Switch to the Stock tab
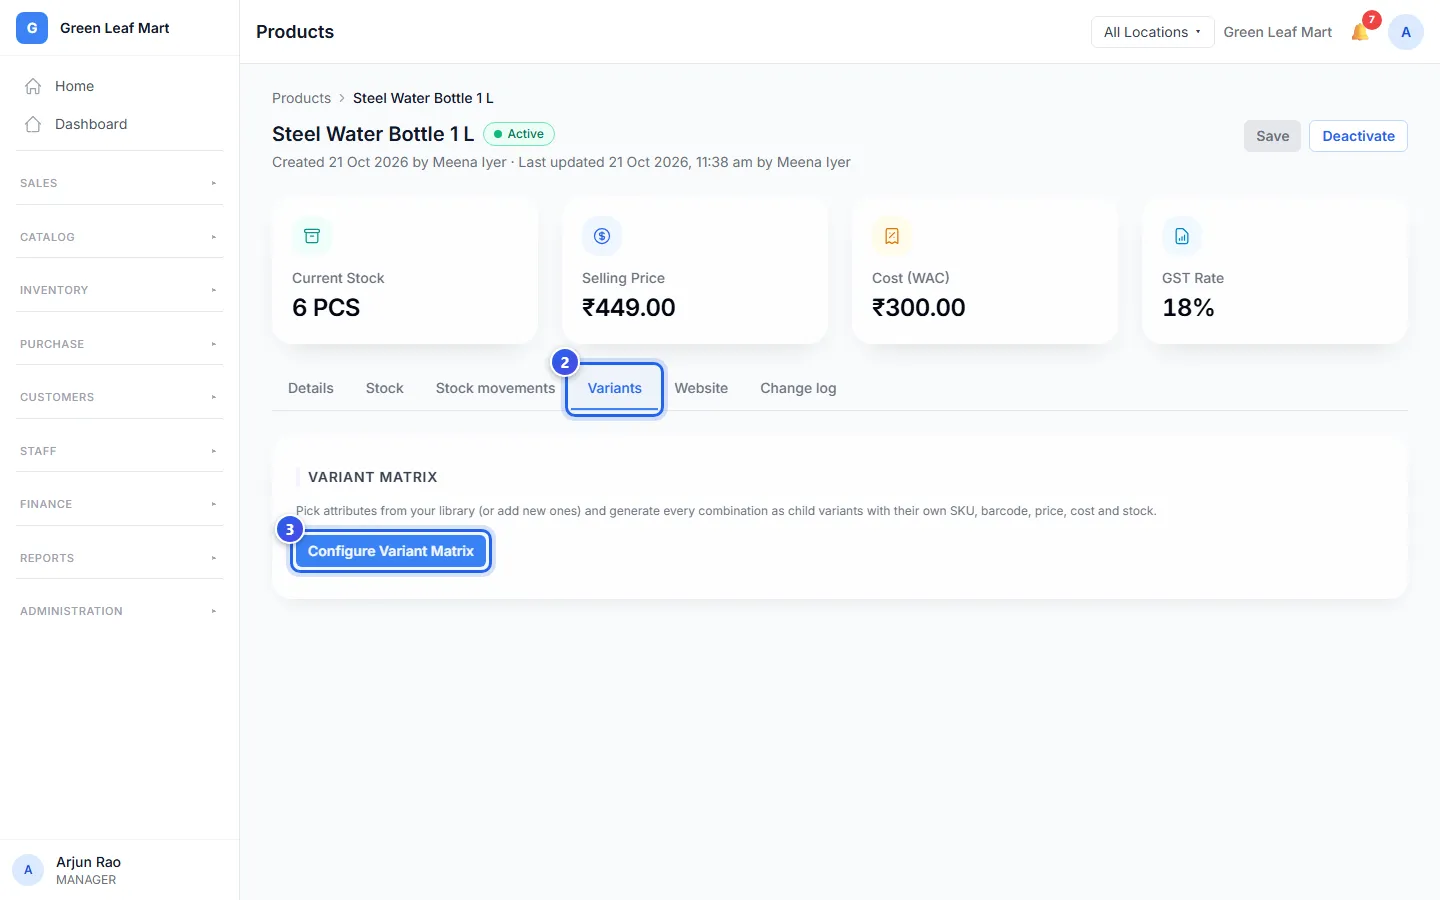This screenshot has width=1440, height=900. pos(385,388)
